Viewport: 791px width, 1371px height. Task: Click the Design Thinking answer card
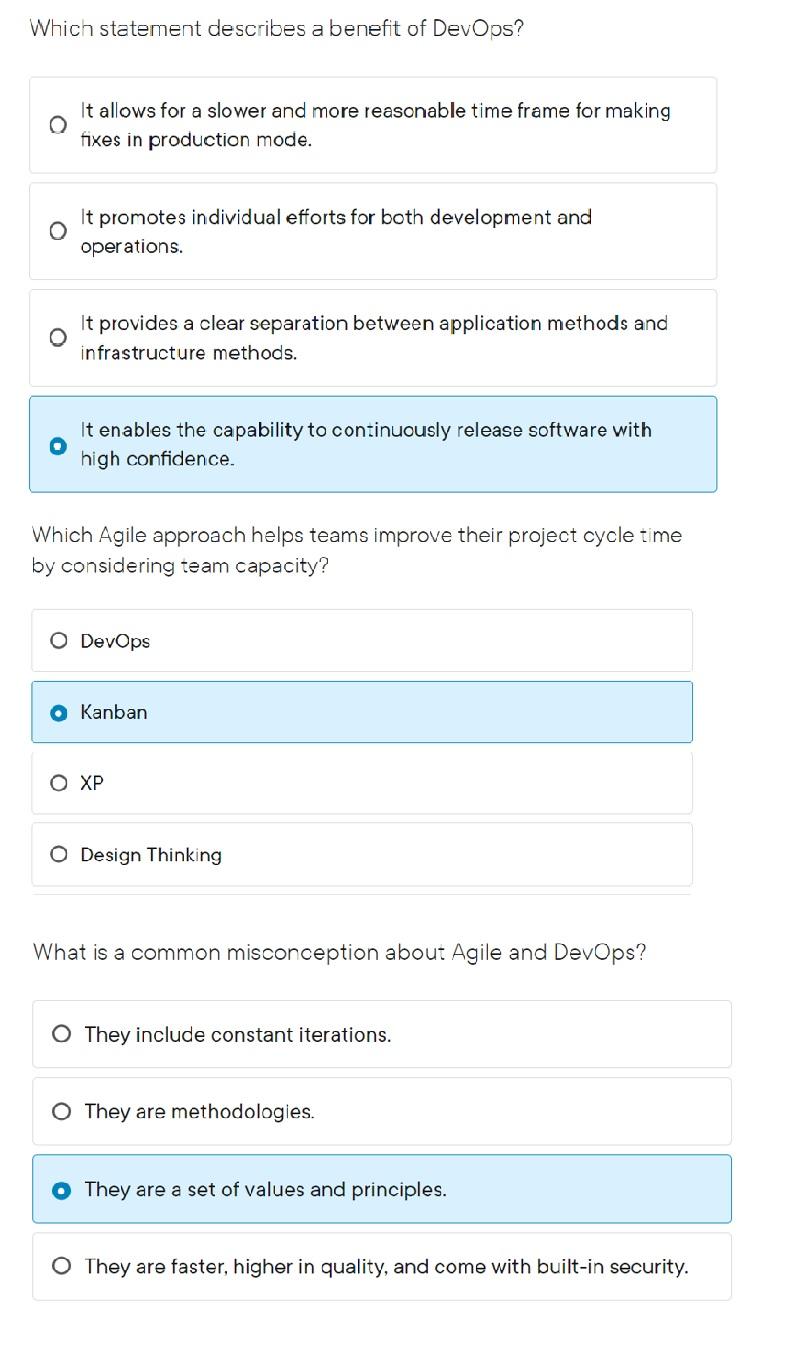pyautogui.click(x=362, y=854)
